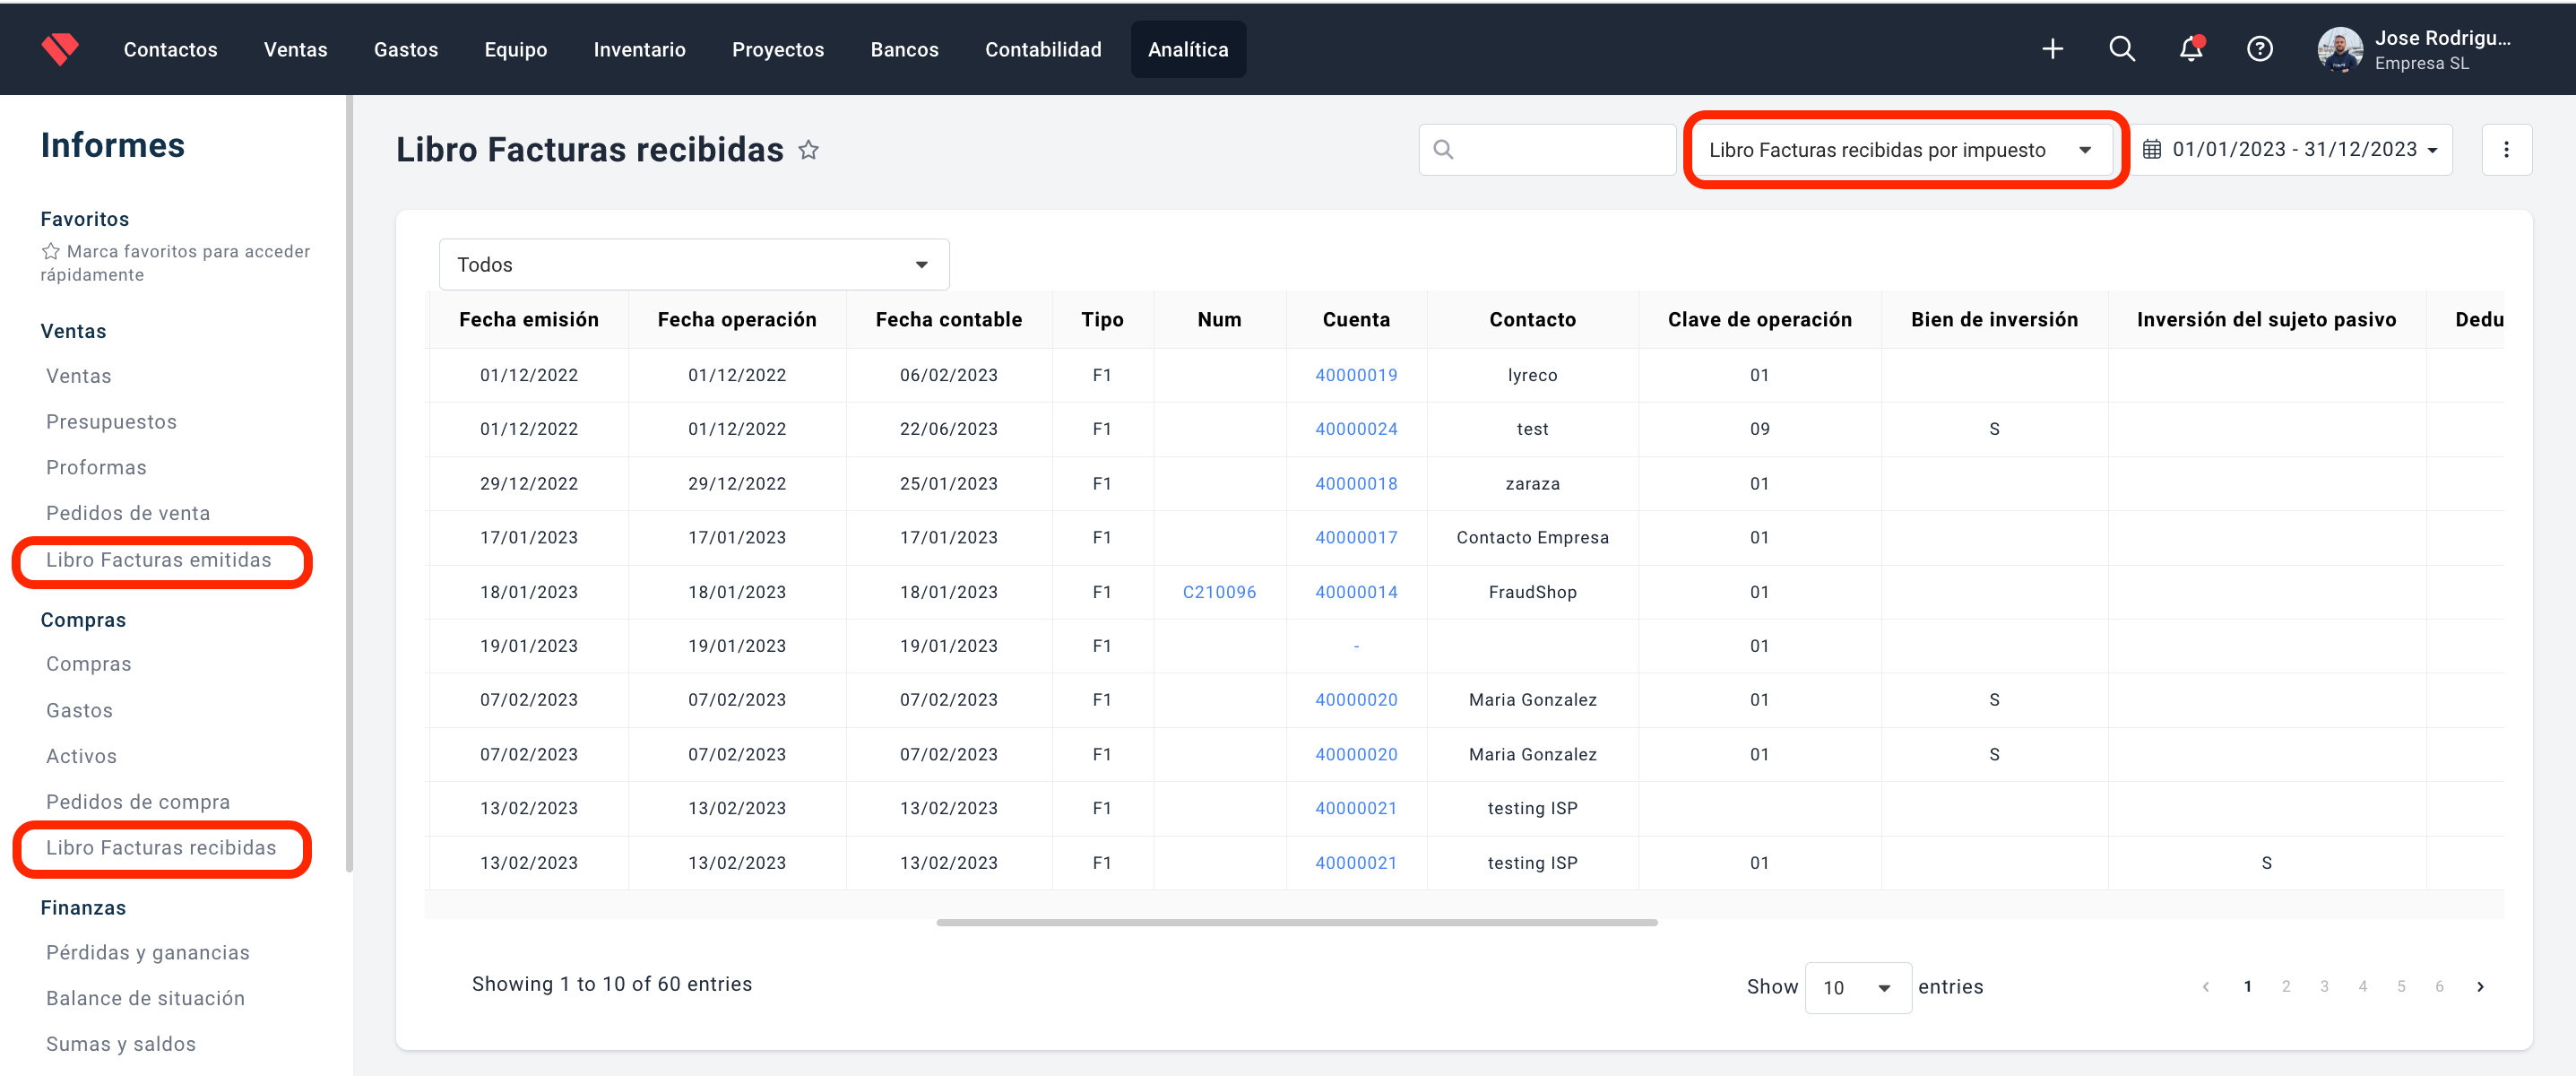Open Sumas y saldos report

pos(121,1044)
